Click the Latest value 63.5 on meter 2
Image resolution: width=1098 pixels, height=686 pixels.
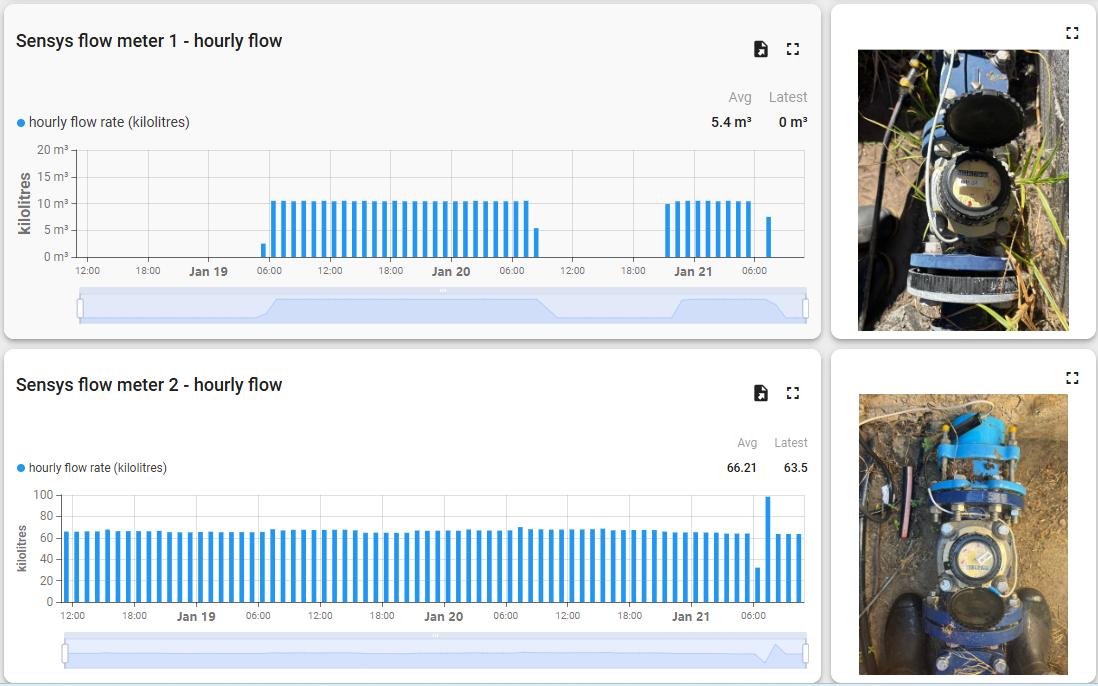coord(795,467)
